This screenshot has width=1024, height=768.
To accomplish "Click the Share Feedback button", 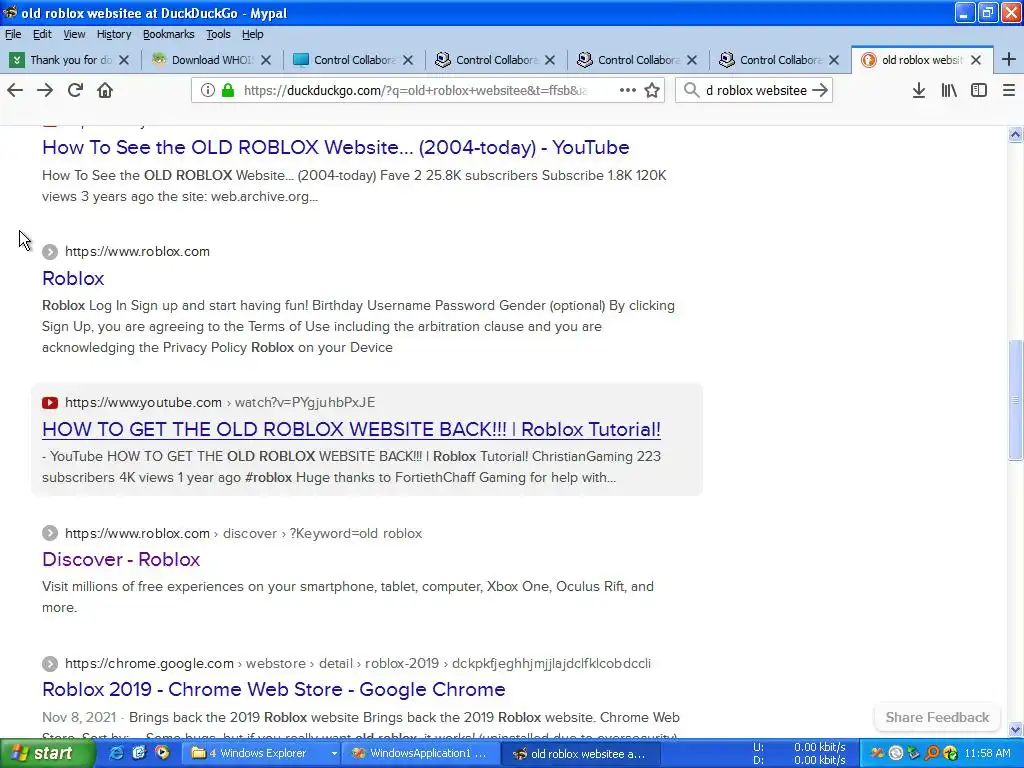I will pyautogui.click(x=937, y=718).
